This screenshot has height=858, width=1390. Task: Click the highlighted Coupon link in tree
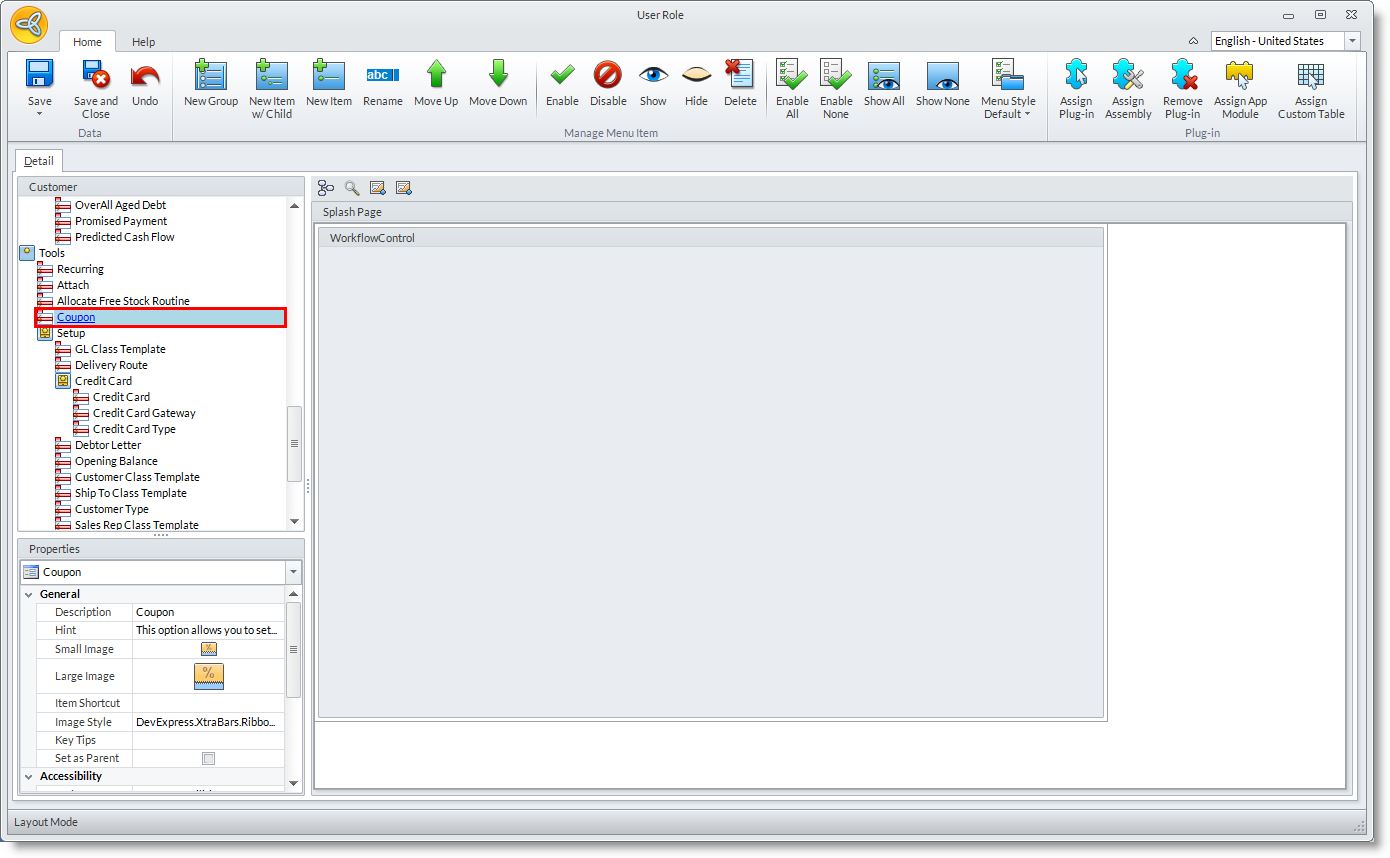[x=76, y=317]
